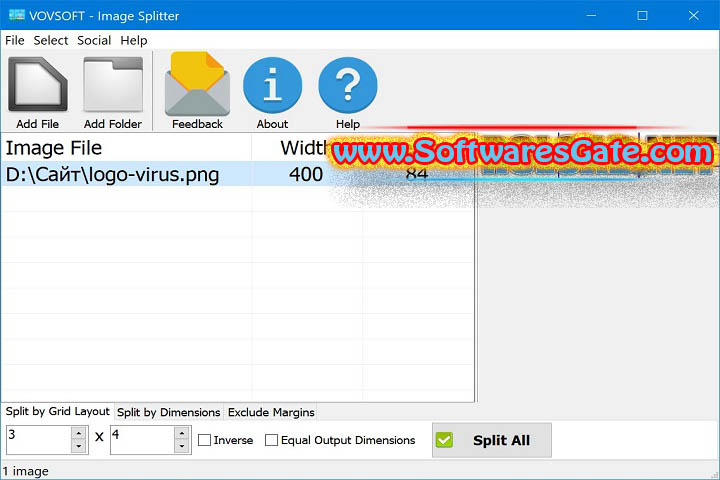The height and width of the screenshot is (480, 720).
Task: Switch to Exclude Margins tab
Action: 271,412
